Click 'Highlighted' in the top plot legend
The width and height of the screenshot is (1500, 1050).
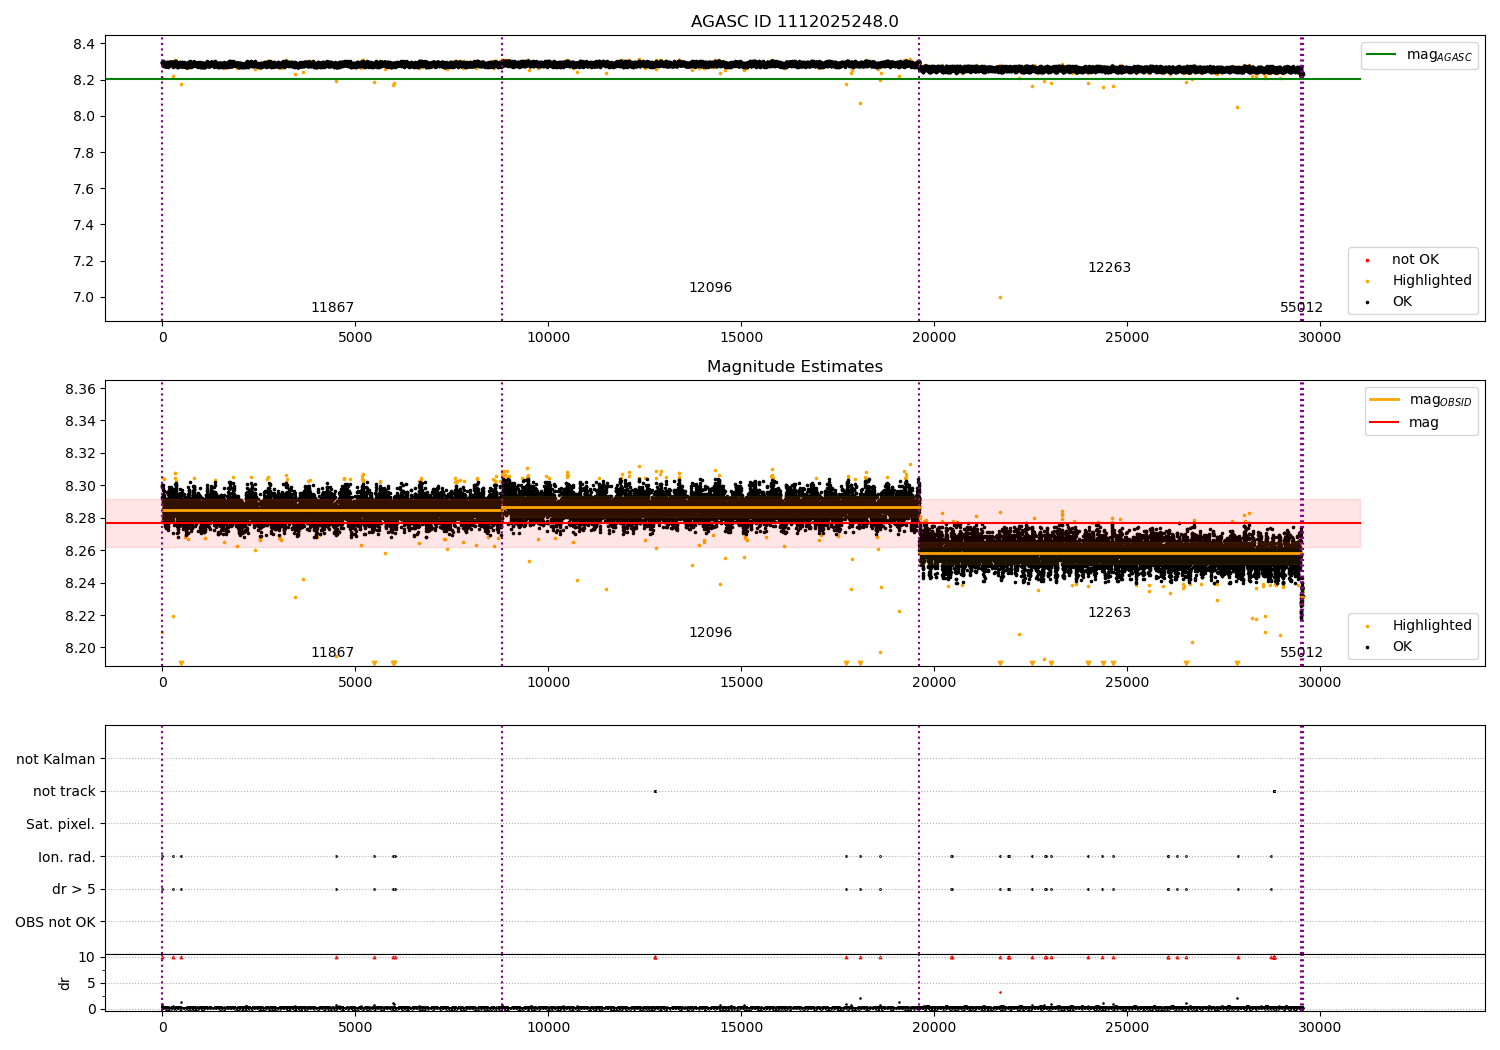click(x=1432, y=281)
